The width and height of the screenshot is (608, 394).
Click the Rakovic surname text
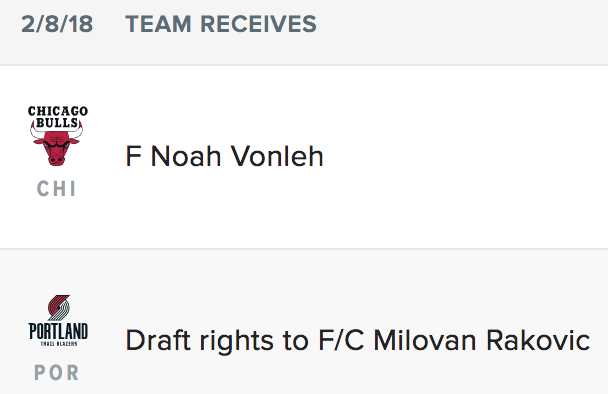[538, 340]
